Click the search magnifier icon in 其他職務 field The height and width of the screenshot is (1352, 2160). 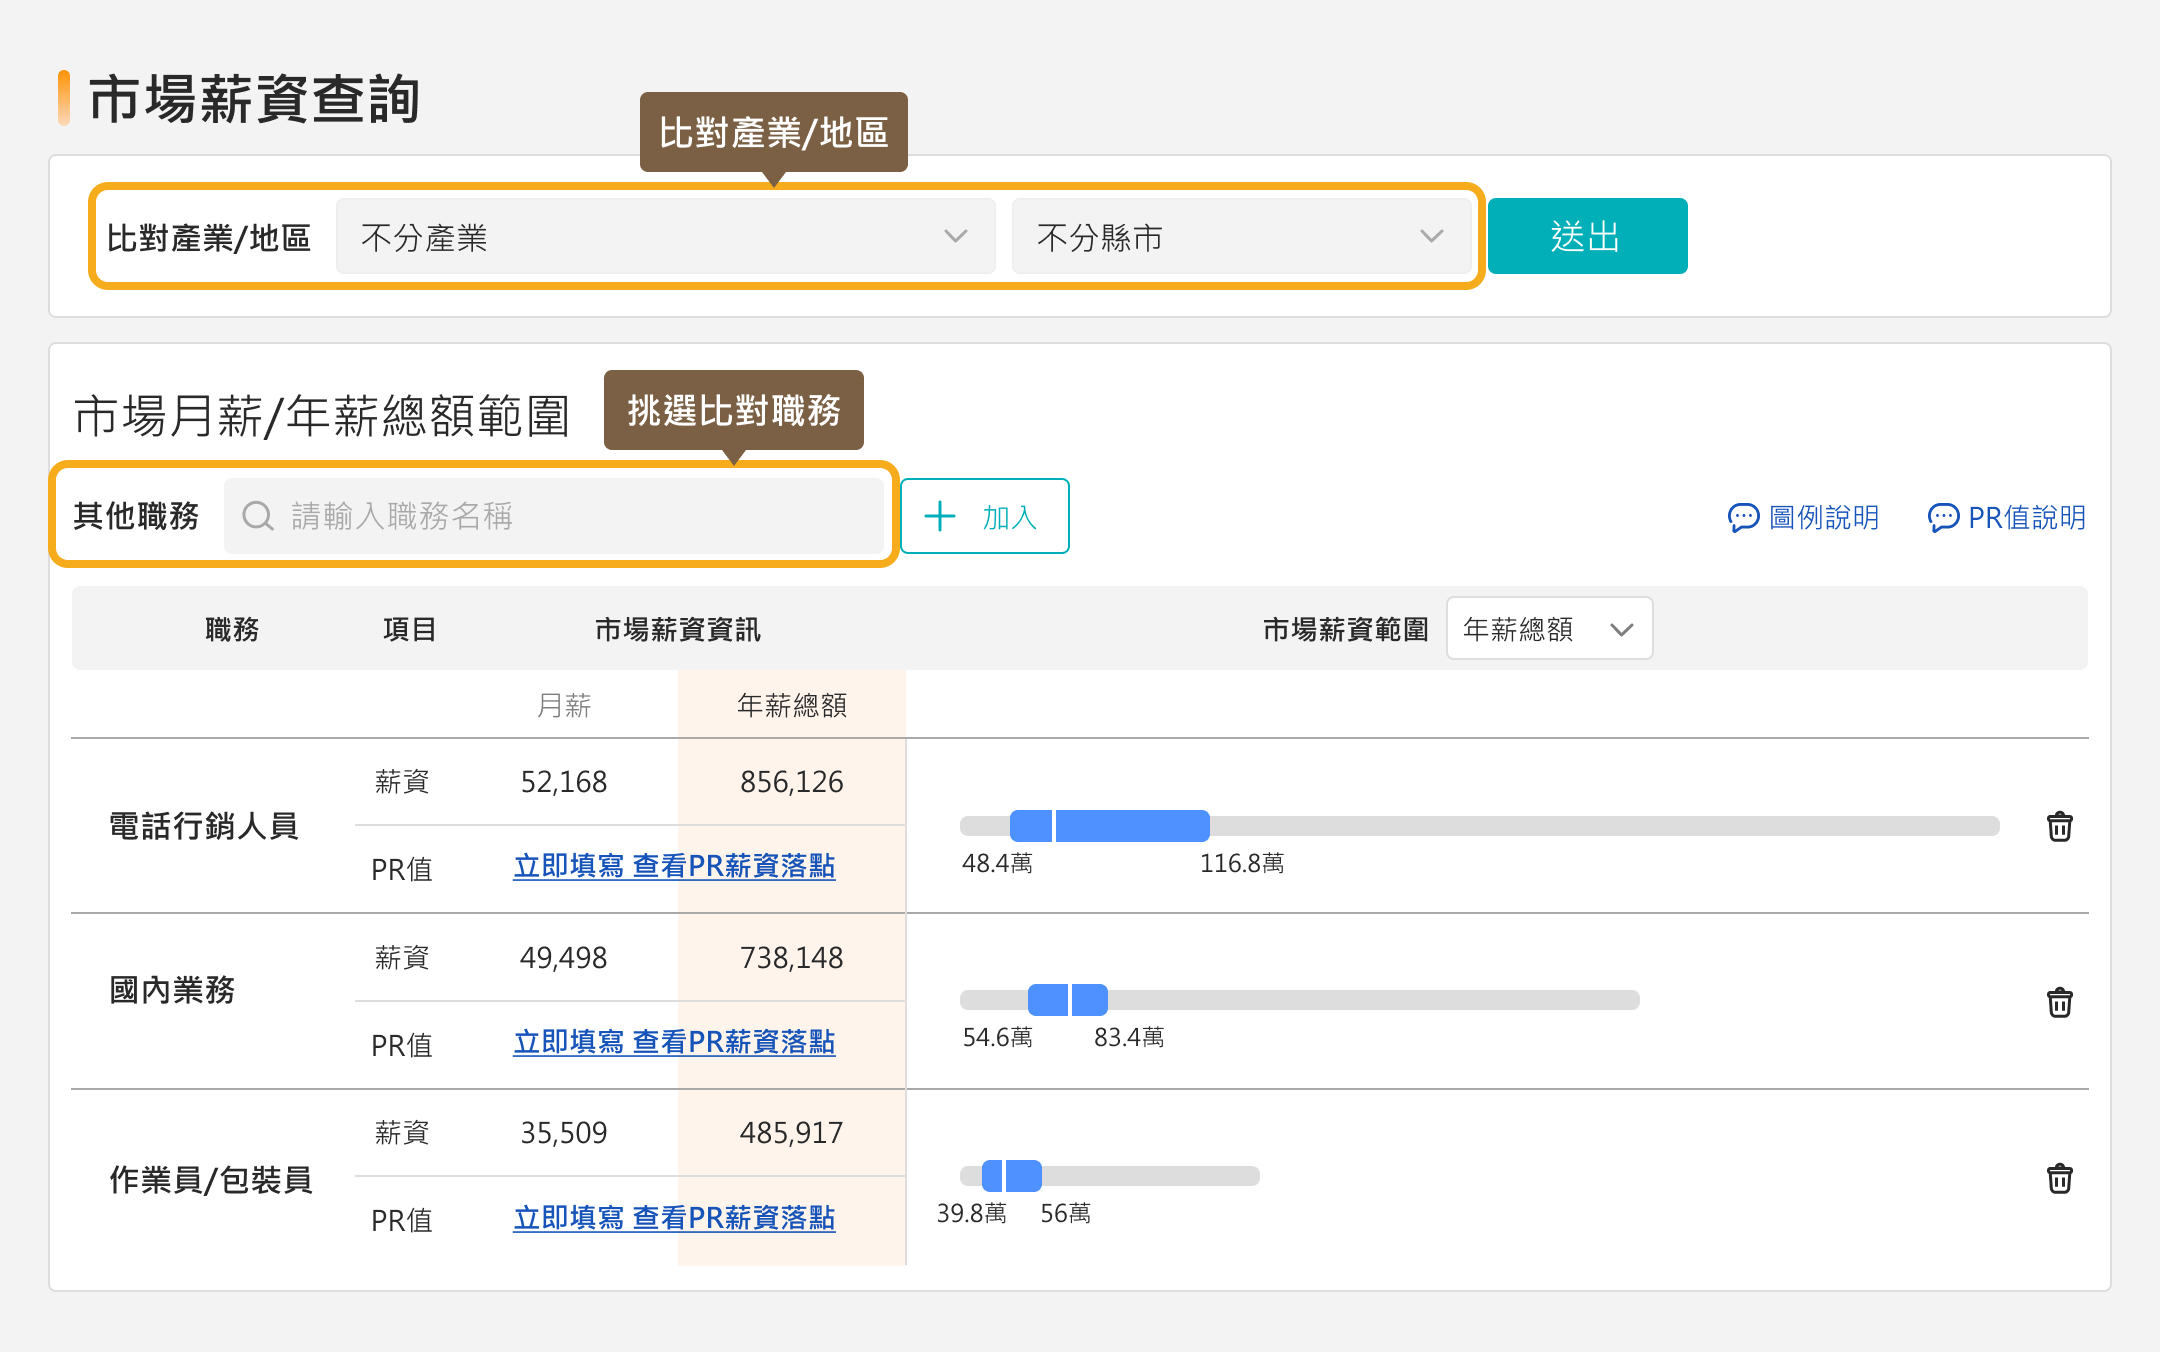(x=258, y=516)
